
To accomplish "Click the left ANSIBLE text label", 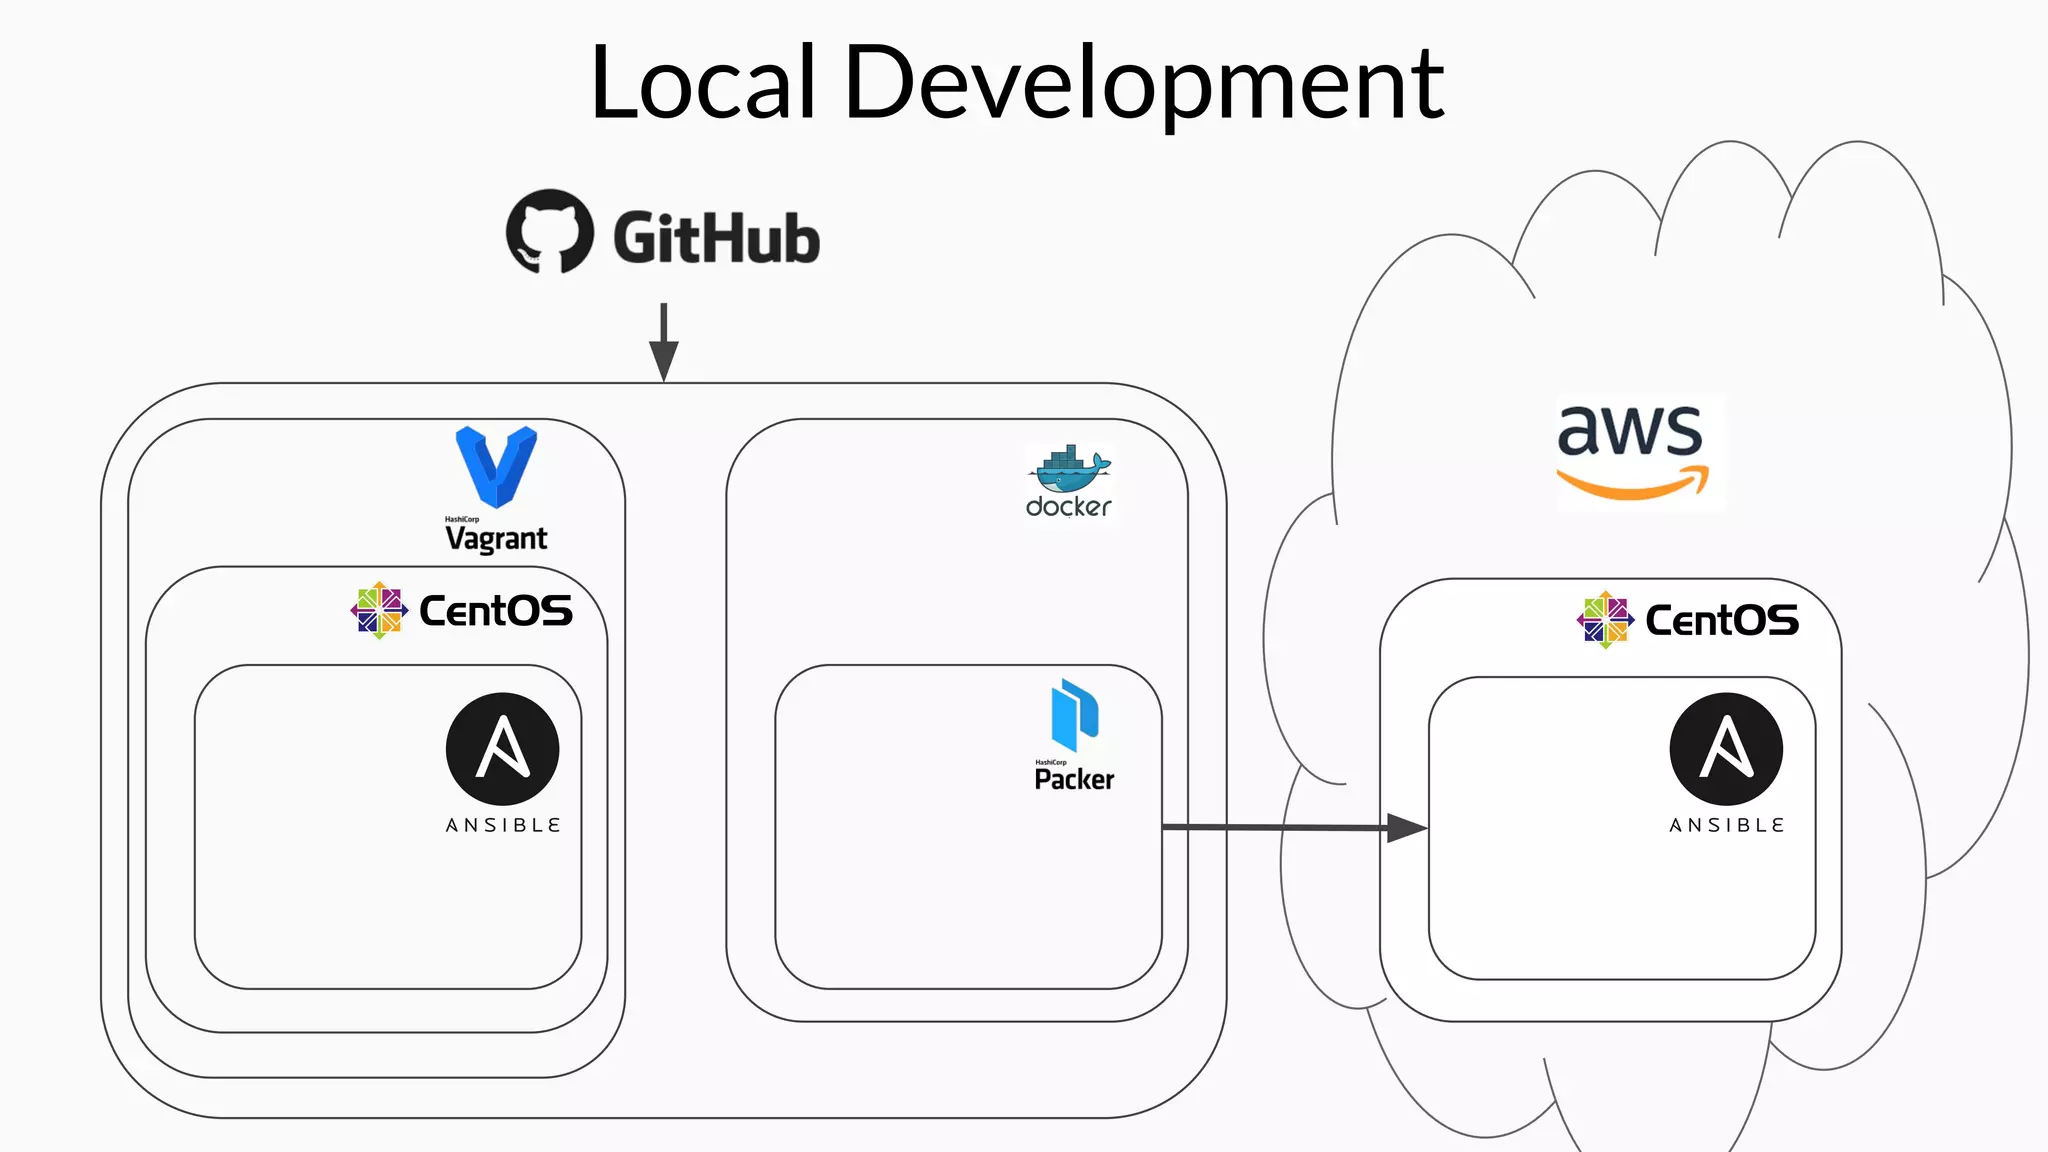I will coord(503,825).
